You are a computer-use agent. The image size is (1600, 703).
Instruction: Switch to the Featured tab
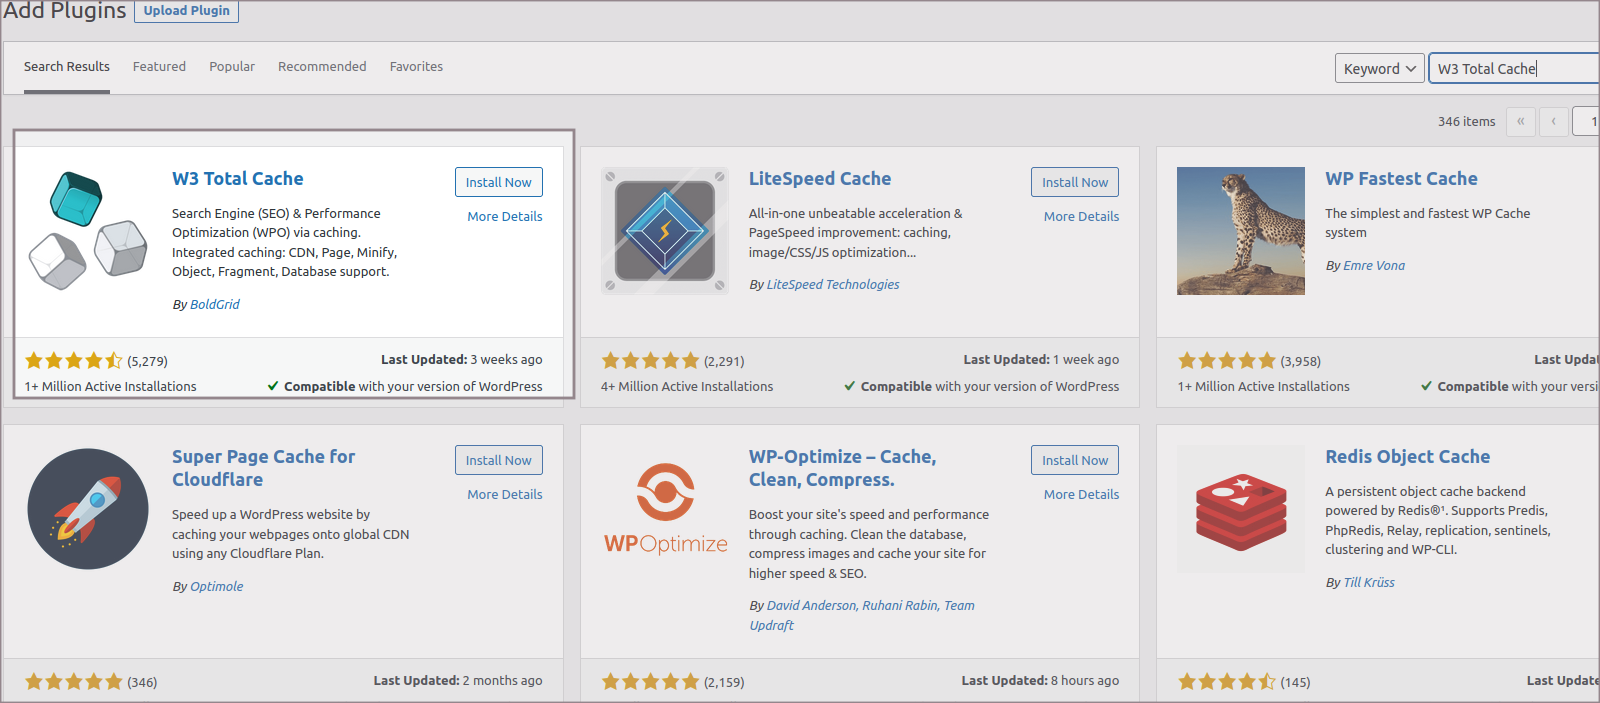[159, 67]
